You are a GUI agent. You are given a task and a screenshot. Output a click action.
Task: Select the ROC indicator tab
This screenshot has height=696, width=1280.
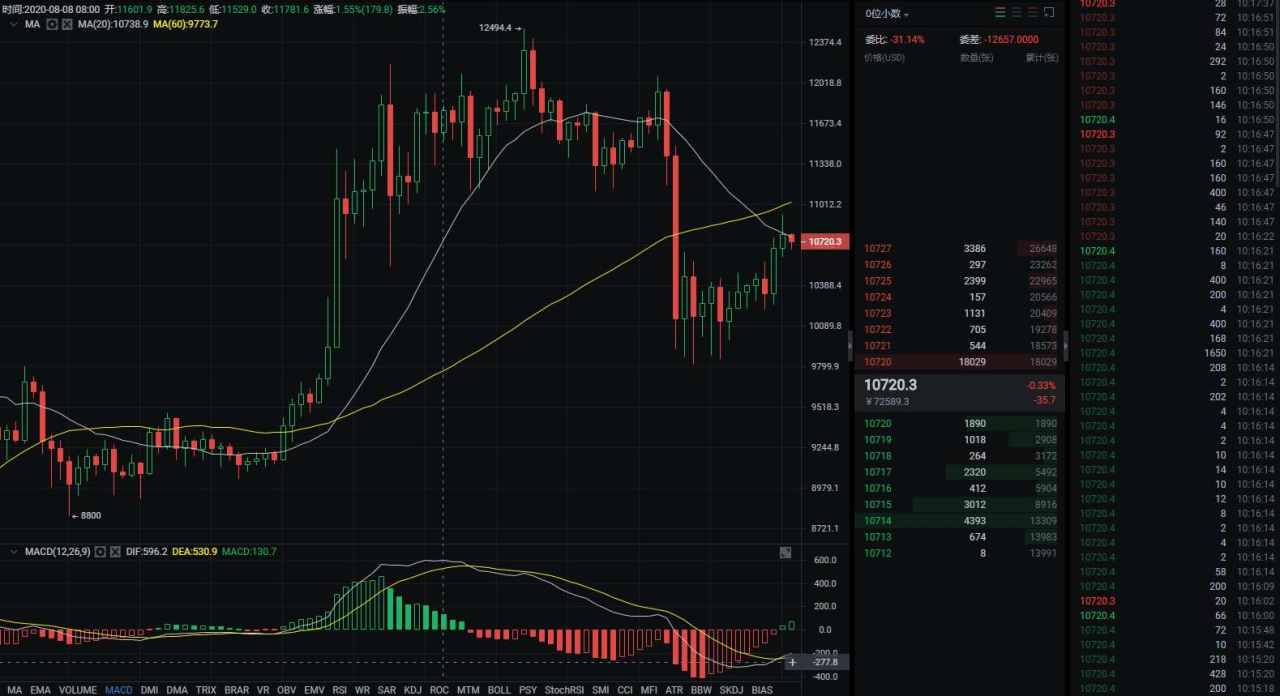click(x=439, y=690)
